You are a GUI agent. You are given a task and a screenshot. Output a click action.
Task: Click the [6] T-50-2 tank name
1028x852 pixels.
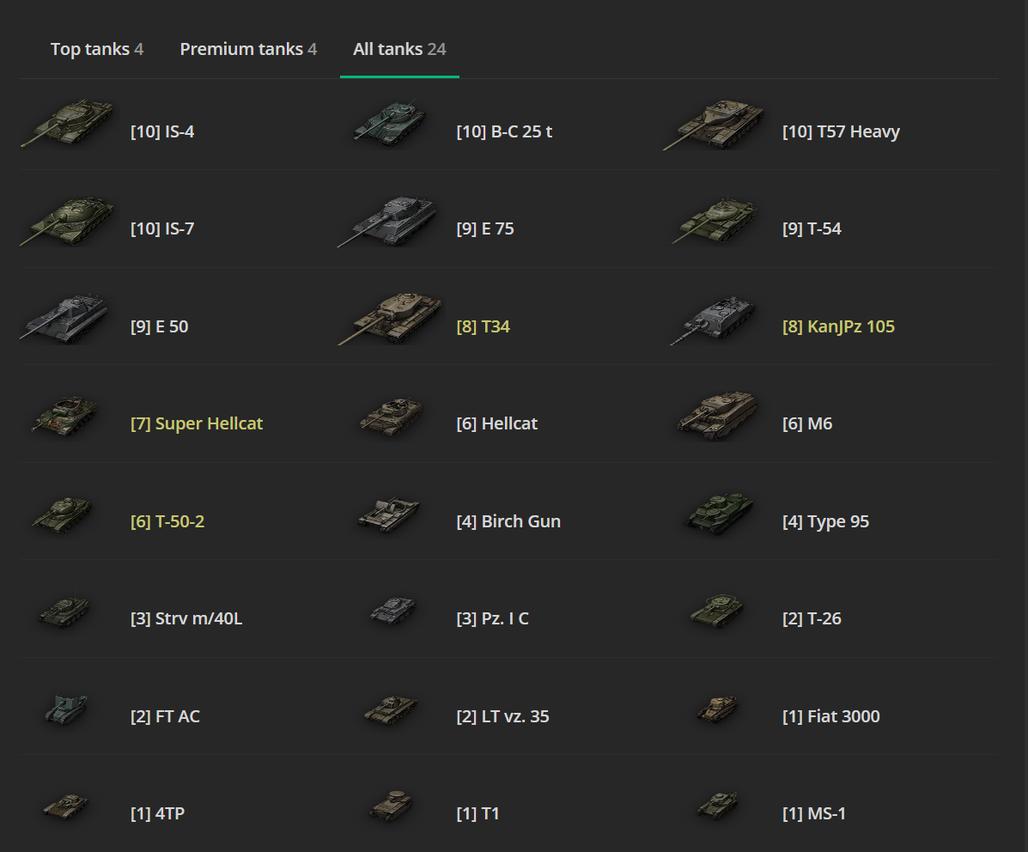coord(167,522)
